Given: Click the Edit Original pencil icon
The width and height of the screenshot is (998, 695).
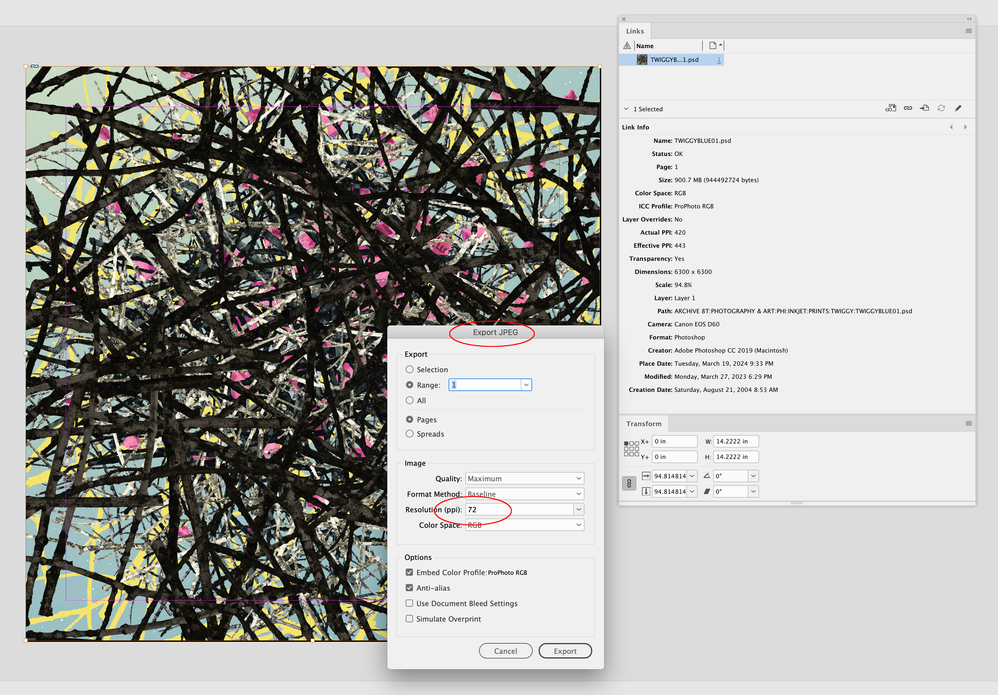Looking at the screenshot, I should coord(958,108).
